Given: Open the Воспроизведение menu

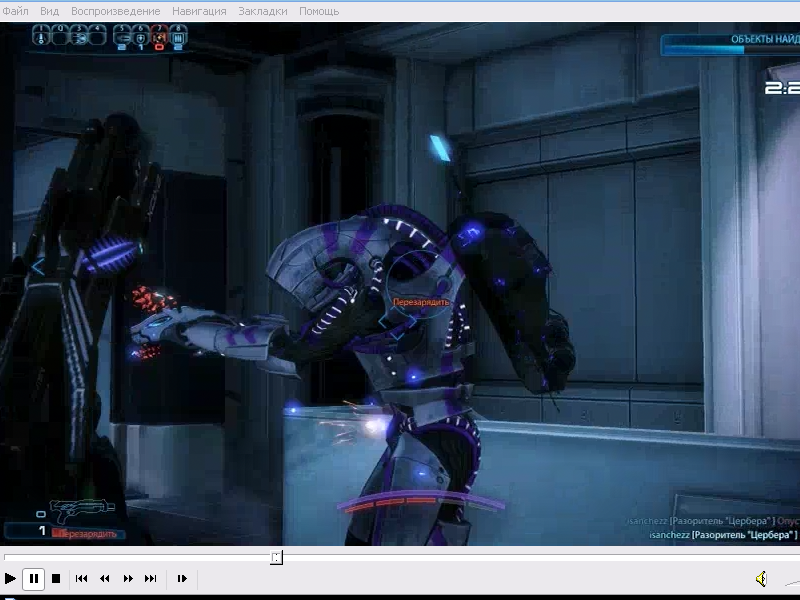Looking at the screenshot, I should point(115,11).
